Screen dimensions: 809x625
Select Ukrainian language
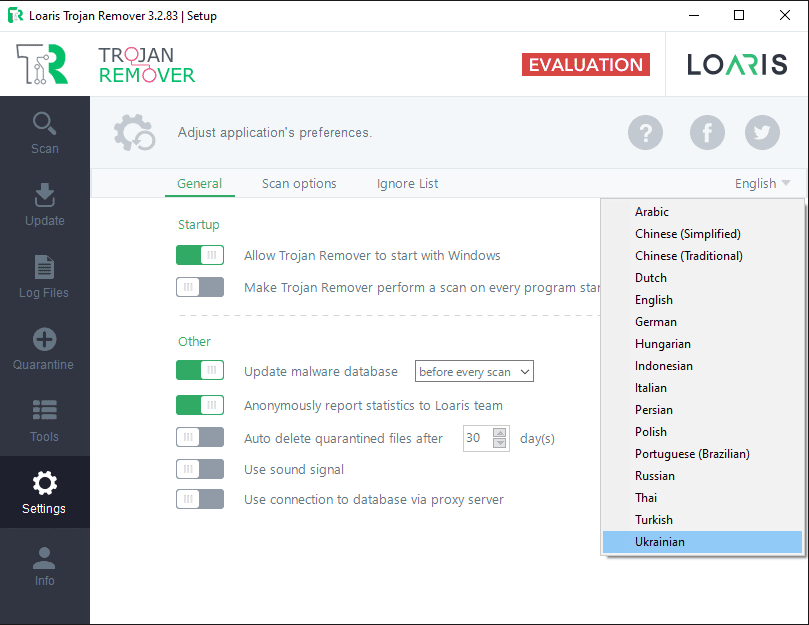(x=702, y=542)
